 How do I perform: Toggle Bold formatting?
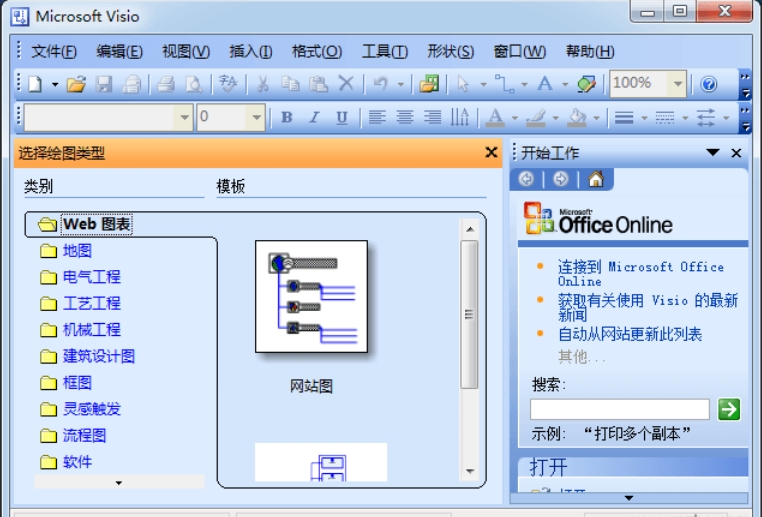pos(287,117)
